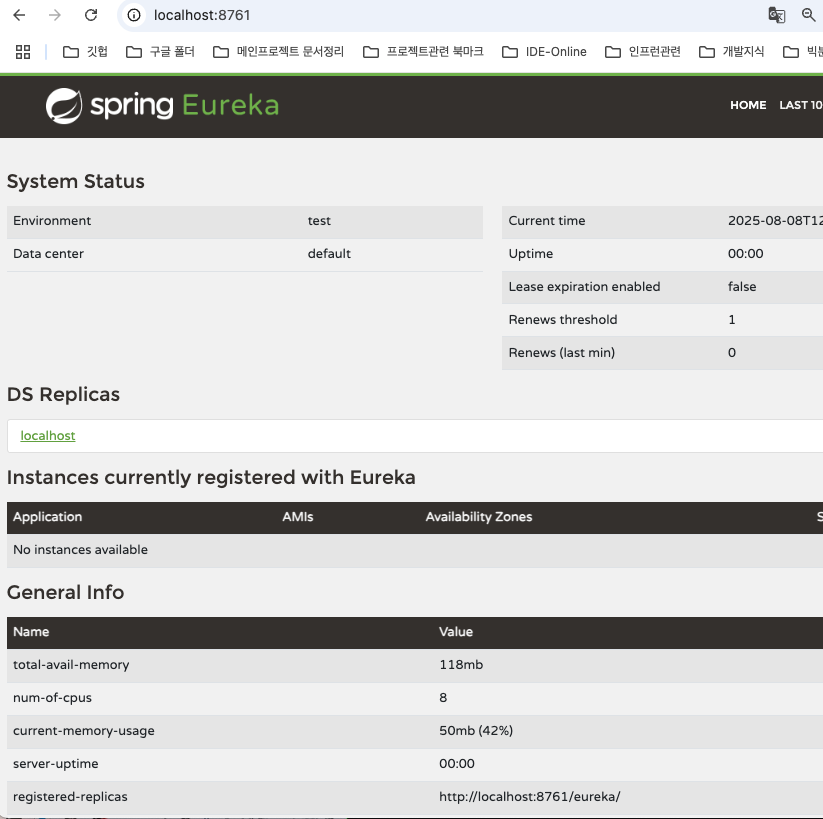Open the IDE-Online bookmark folder
The image size is (823, 819).
pos(544,52)
